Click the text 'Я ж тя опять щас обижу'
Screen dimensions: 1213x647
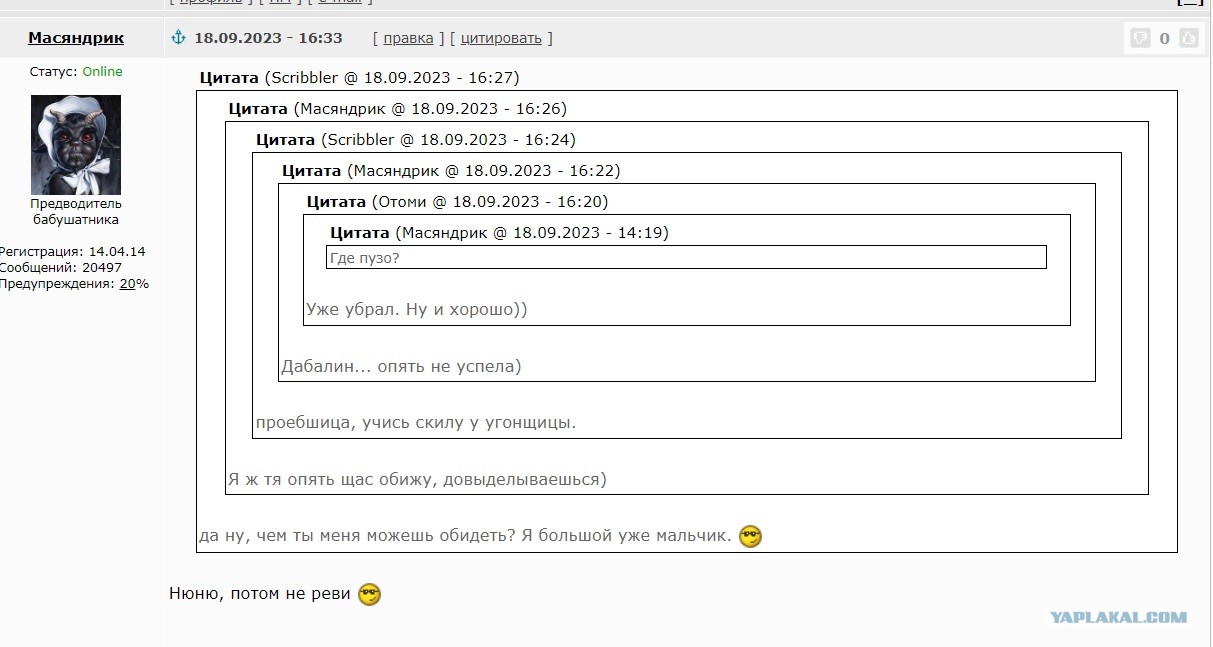331,479
